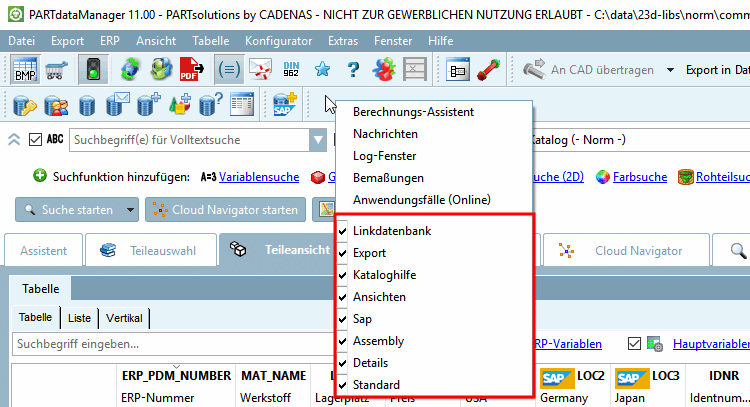This screenshot has height=407, width=750.
Task: Click the SAP database plus icon
Action: [x=285, y=105]
